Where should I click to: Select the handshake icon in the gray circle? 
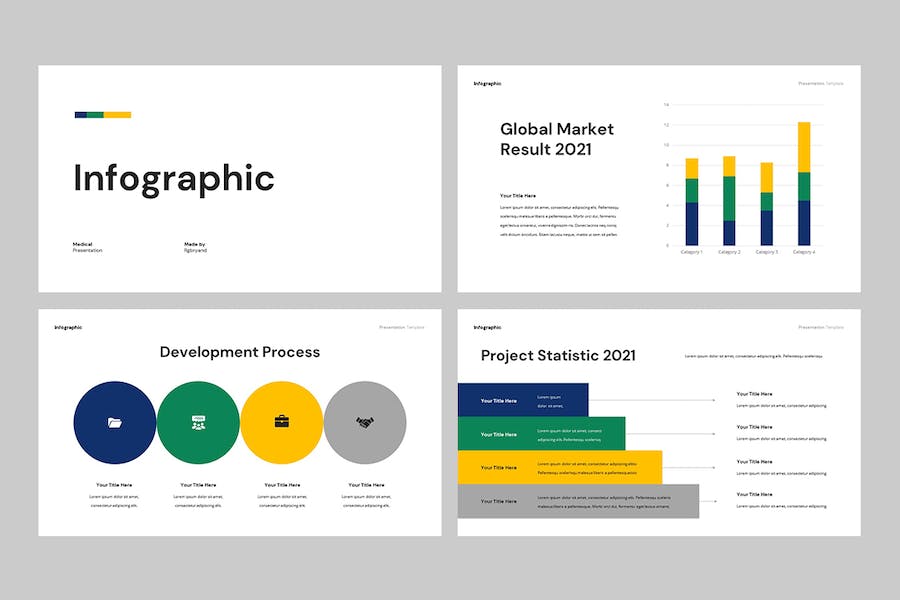[x=365, y=423]
